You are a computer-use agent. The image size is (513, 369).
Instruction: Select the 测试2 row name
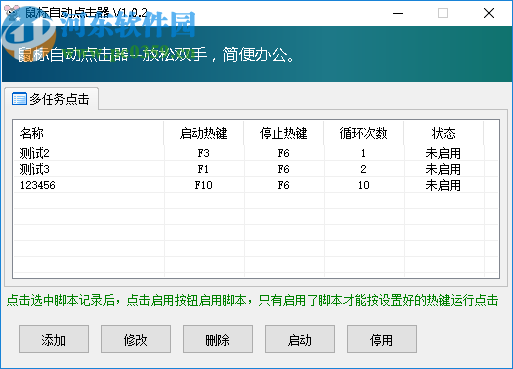pos(35,153)
